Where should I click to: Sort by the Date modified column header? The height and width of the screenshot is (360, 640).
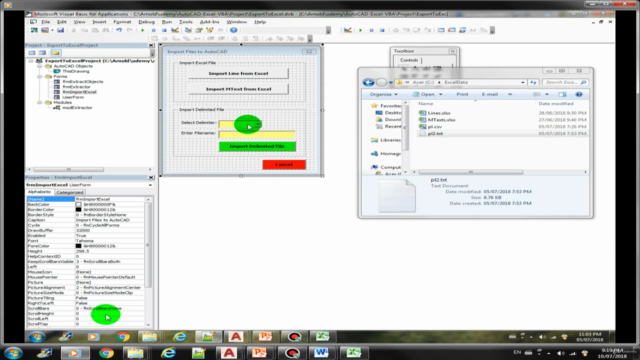[556, 104]
